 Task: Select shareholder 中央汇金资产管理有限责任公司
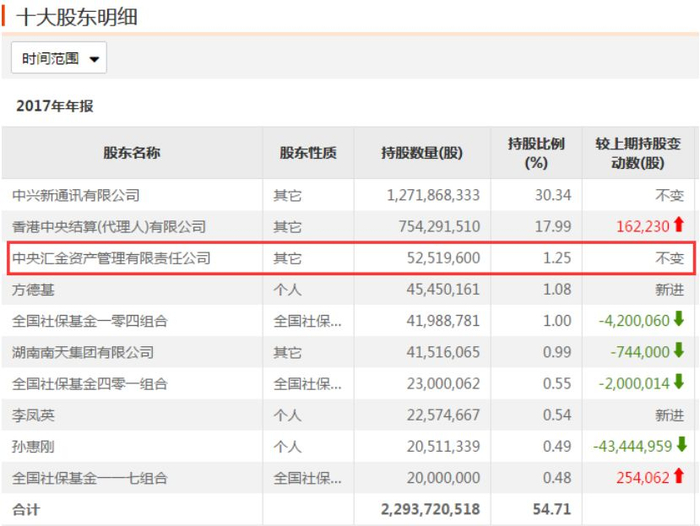[111, 258]
